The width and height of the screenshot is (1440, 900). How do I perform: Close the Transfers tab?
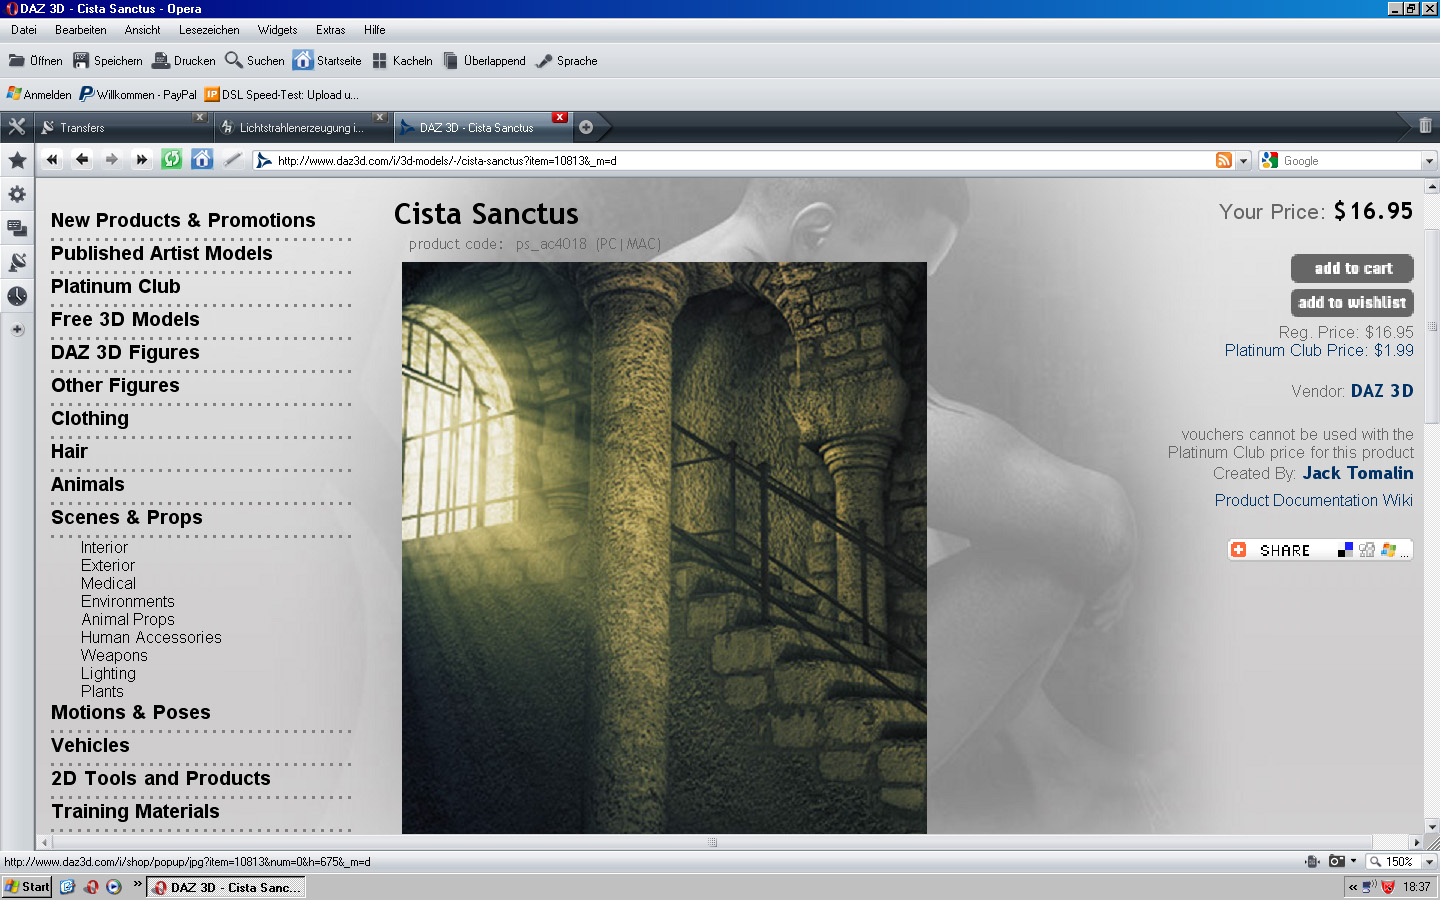click(x=200, y=117)
